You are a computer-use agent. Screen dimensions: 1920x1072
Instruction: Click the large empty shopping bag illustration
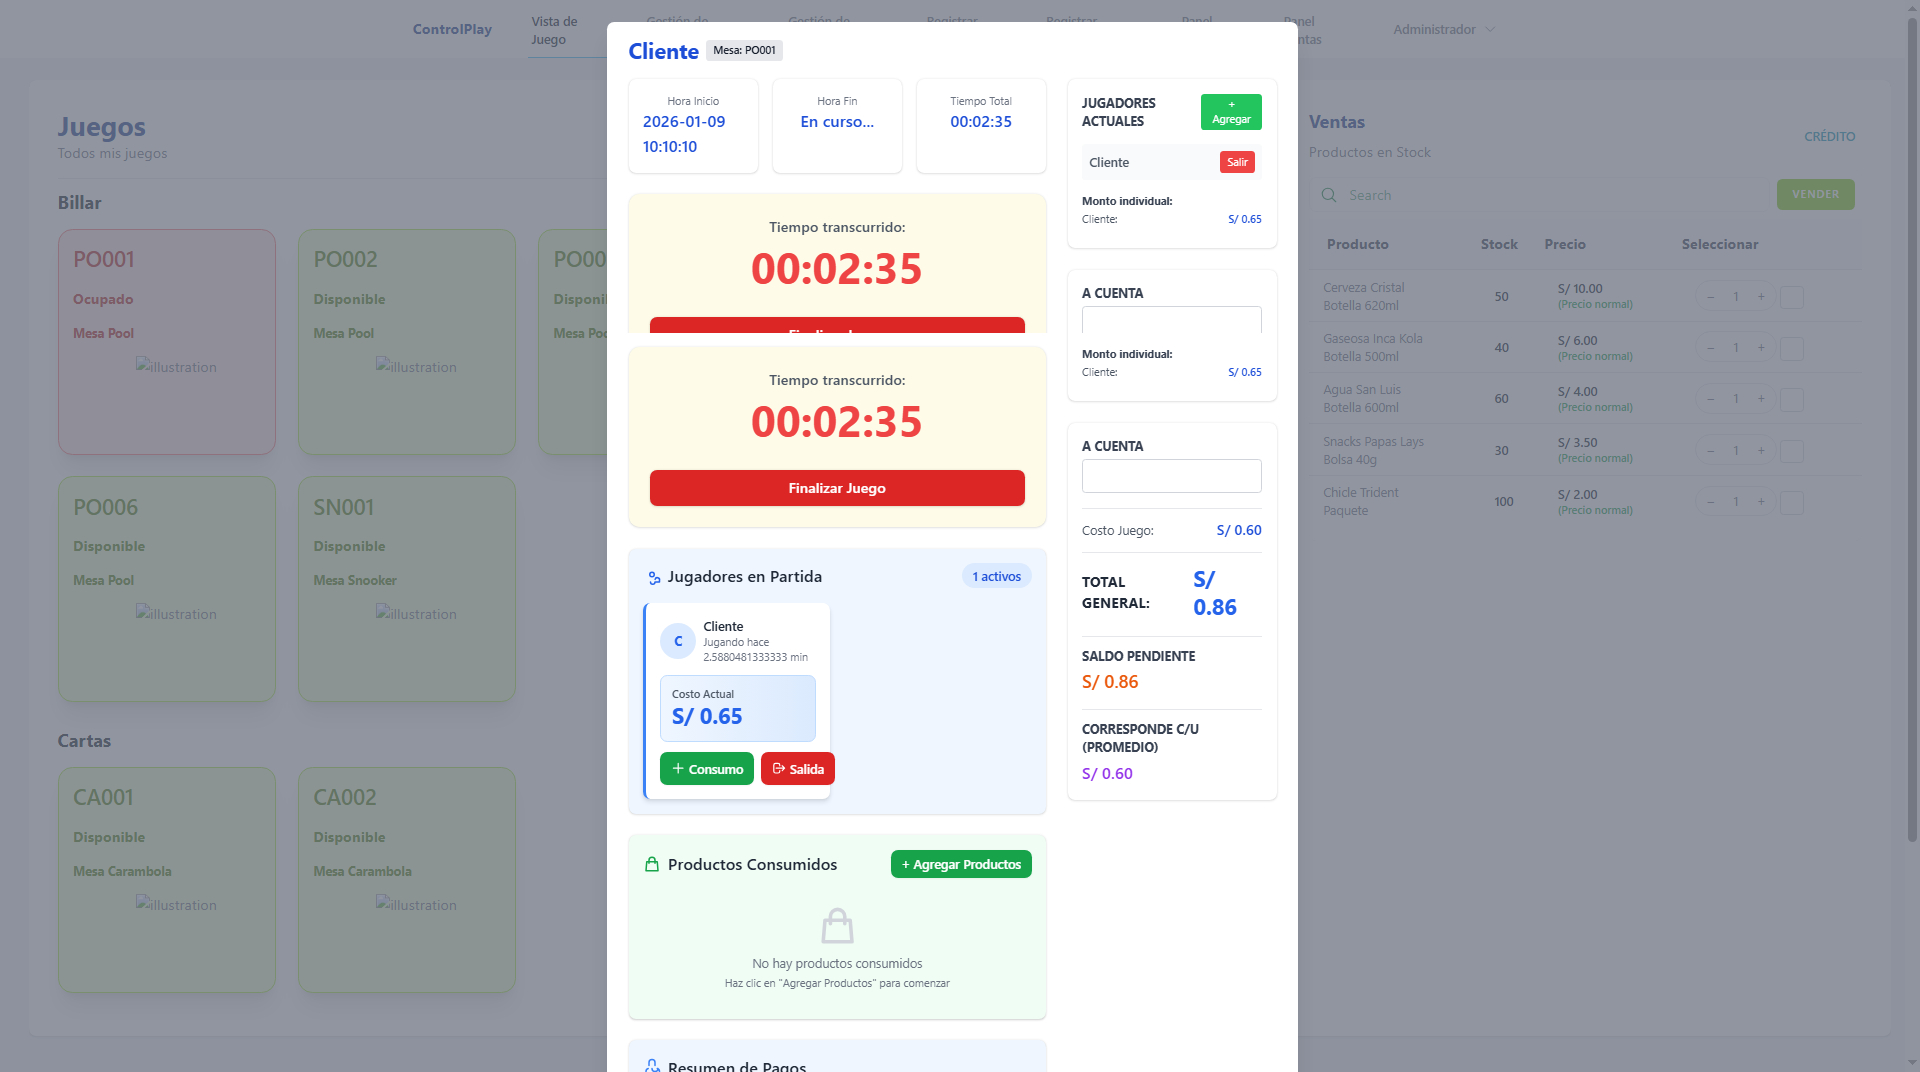(837, 926)
